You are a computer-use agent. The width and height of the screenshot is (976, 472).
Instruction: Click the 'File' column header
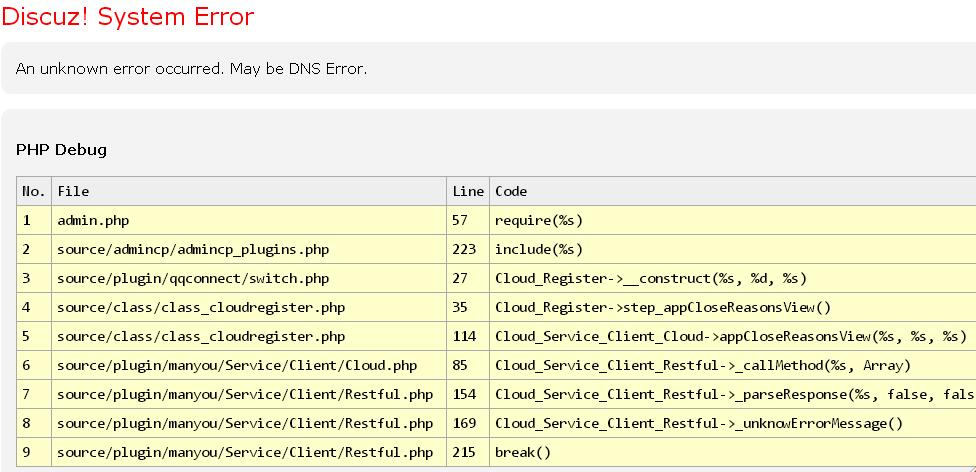click(249, 191)
